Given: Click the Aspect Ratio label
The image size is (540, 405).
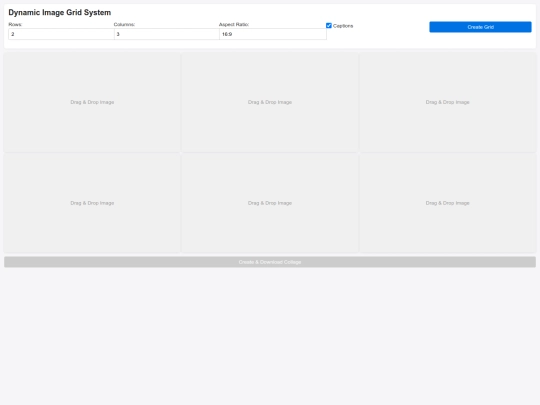Looking at the screenshot, I should click(234, 24).
